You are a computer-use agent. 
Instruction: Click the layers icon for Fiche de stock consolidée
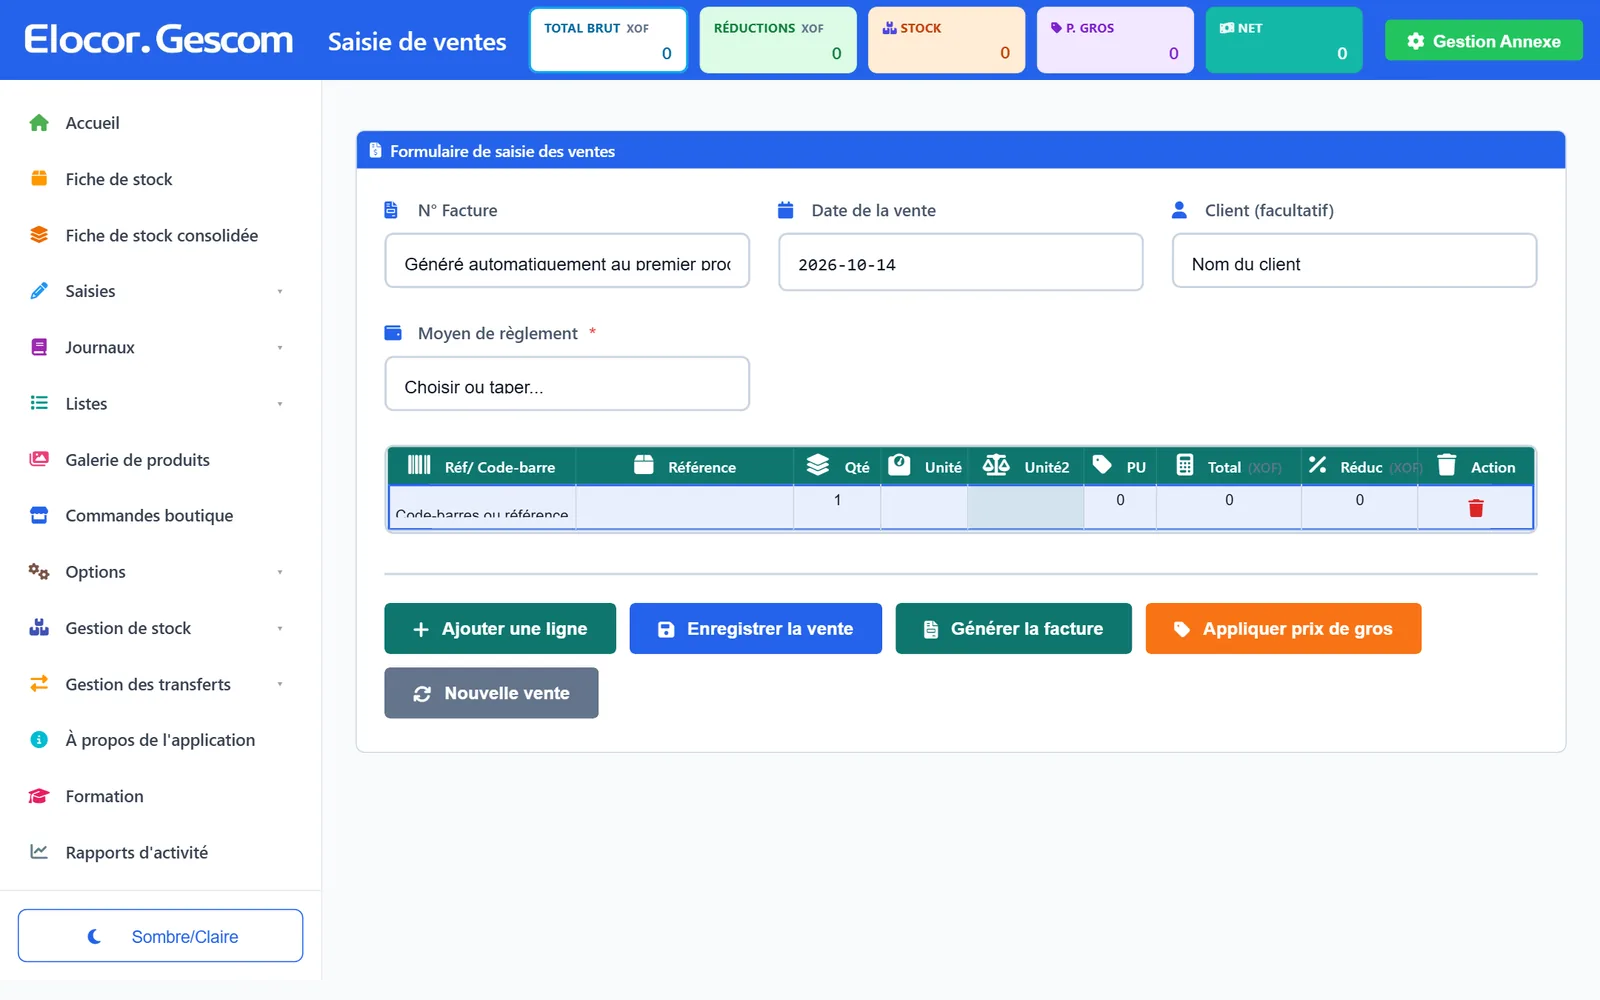[39, 235]
